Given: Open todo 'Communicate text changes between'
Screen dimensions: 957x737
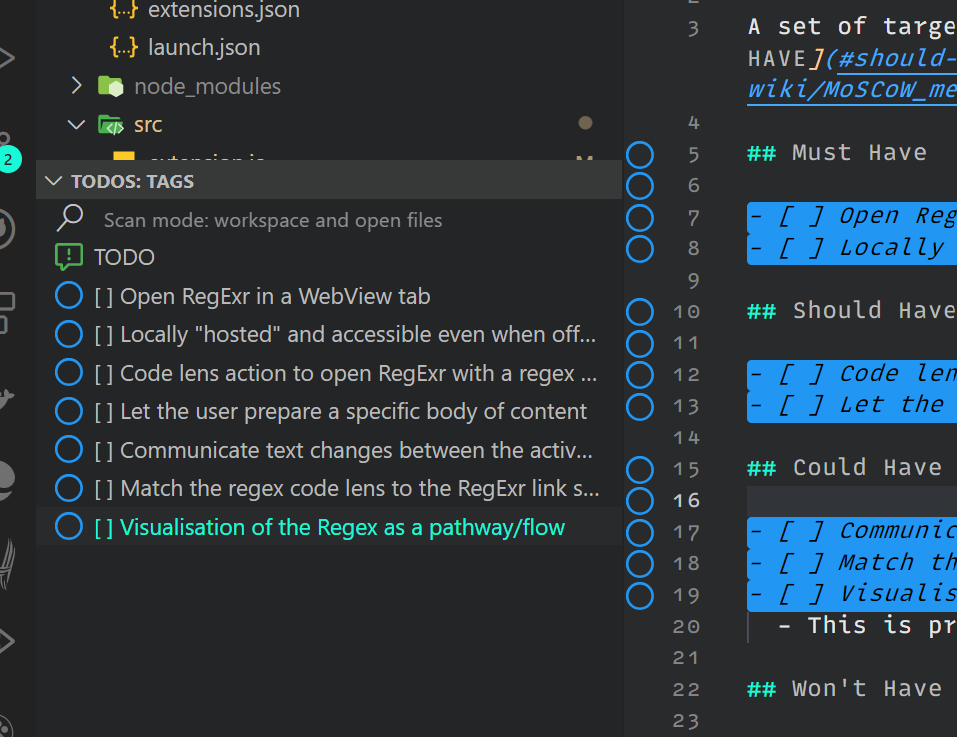Looking at the screenshot, I should (x=344, y=450).
